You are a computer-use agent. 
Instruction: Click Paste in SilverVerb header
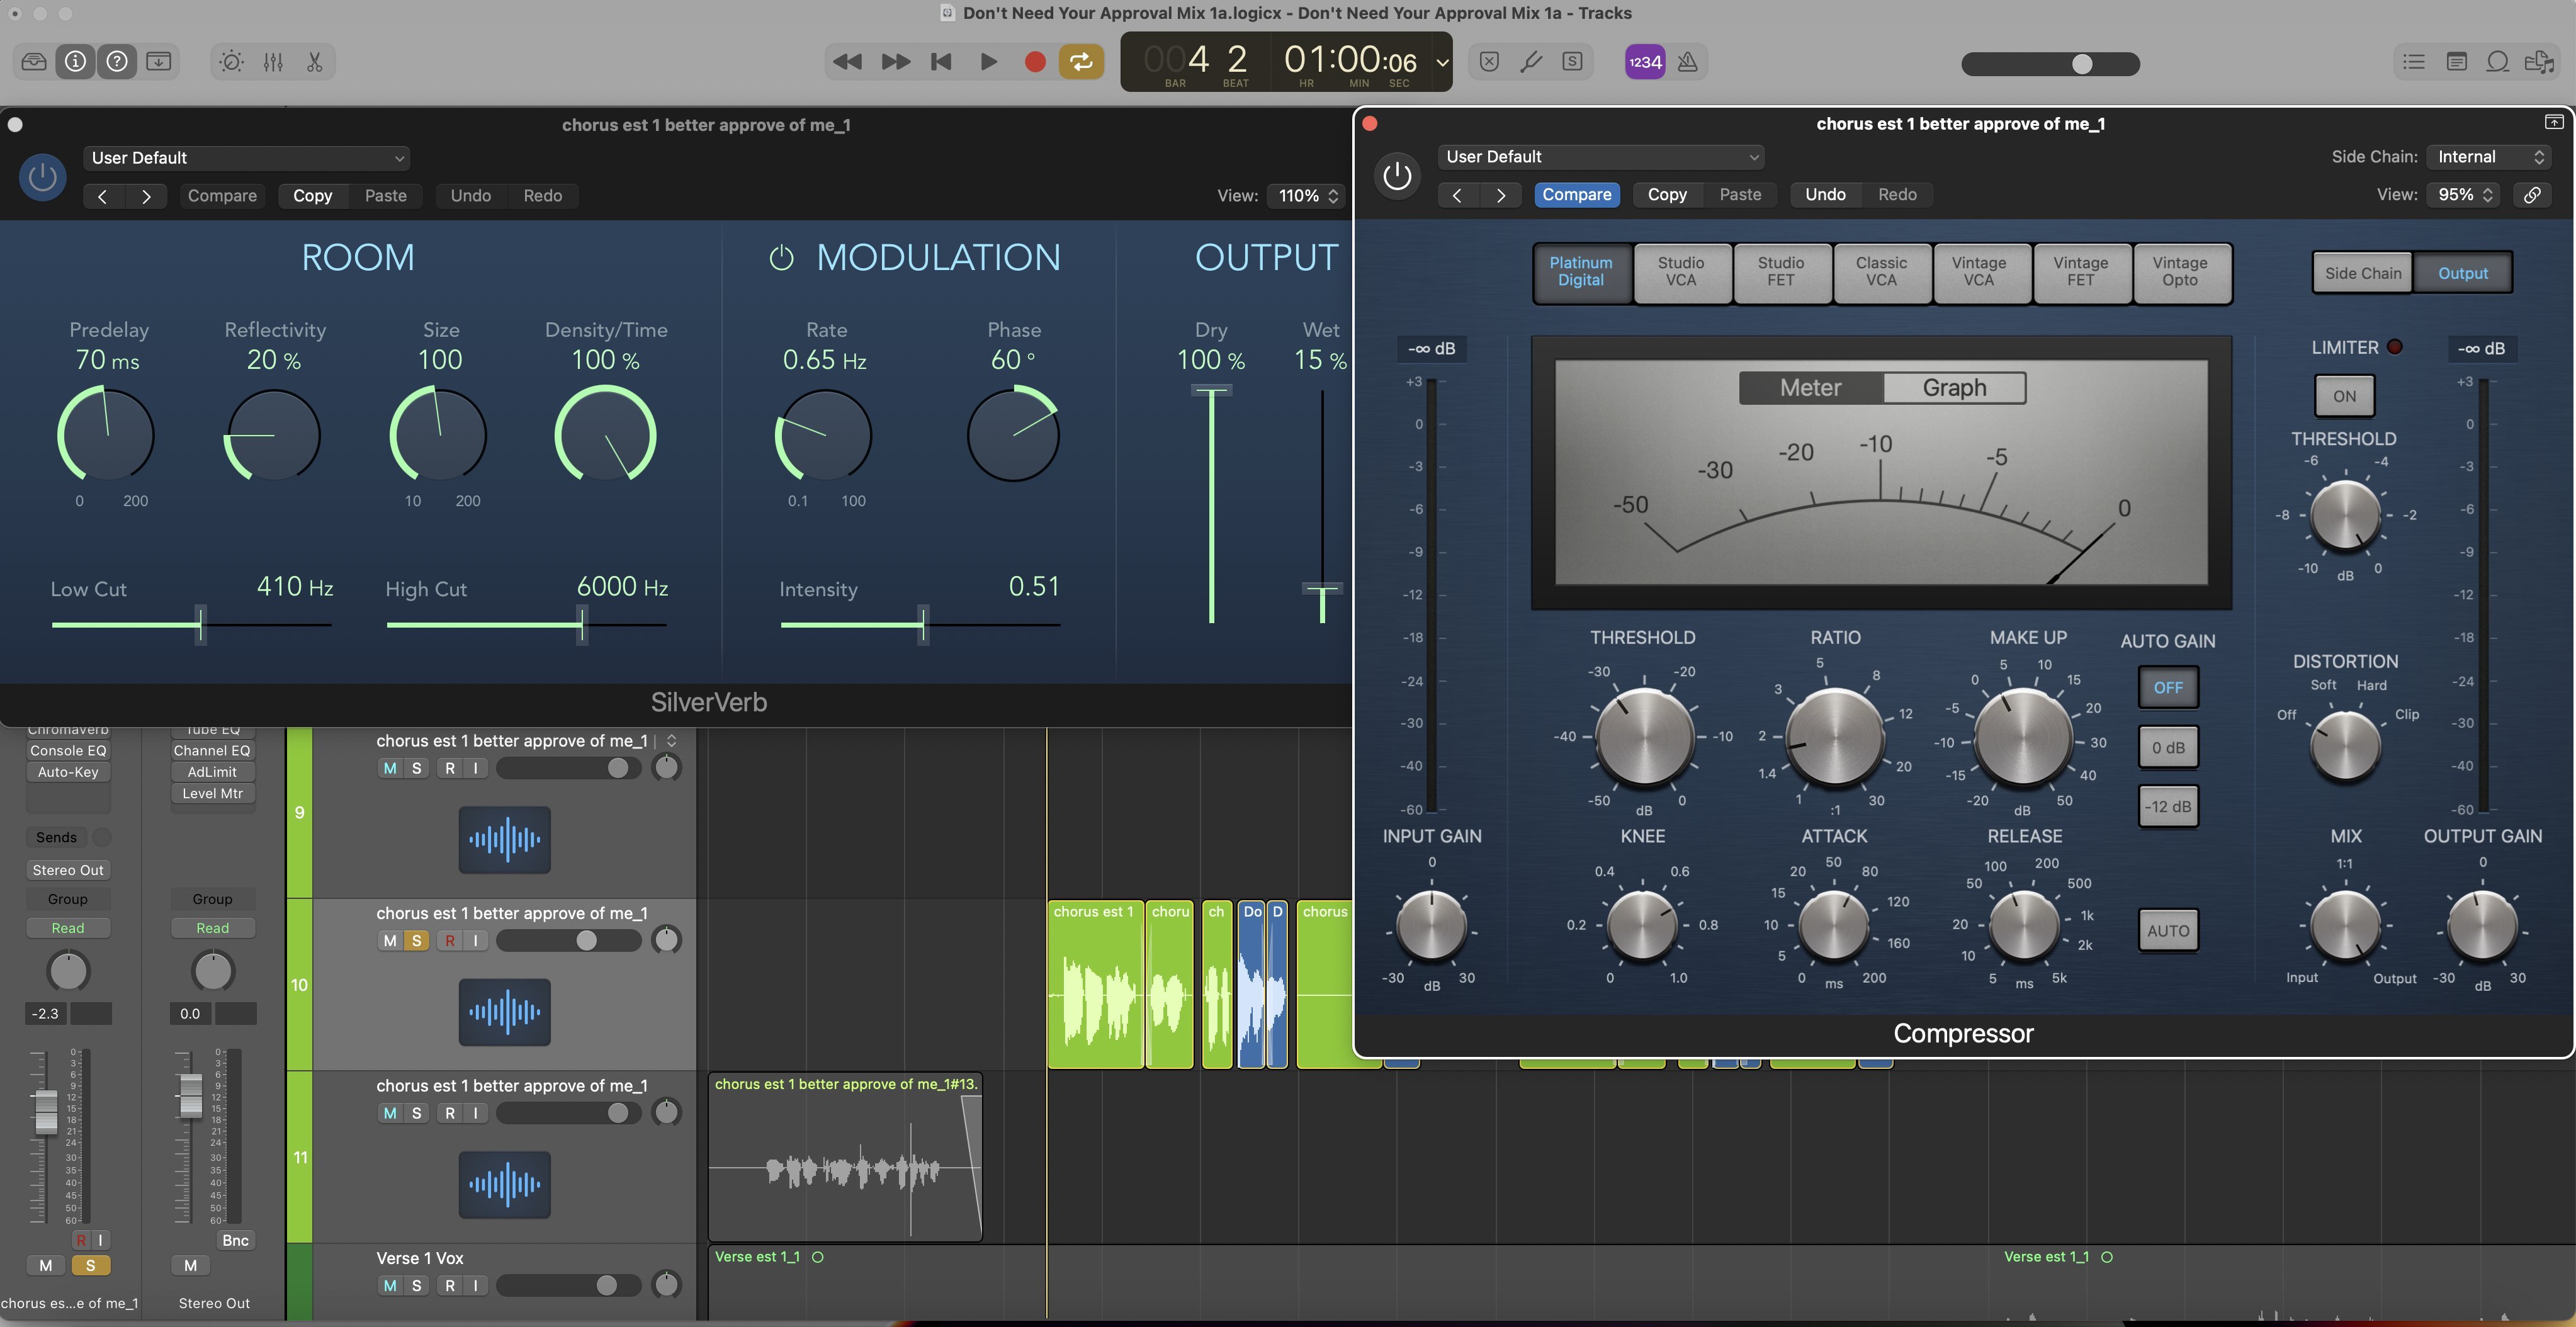[x=386, y=196]
